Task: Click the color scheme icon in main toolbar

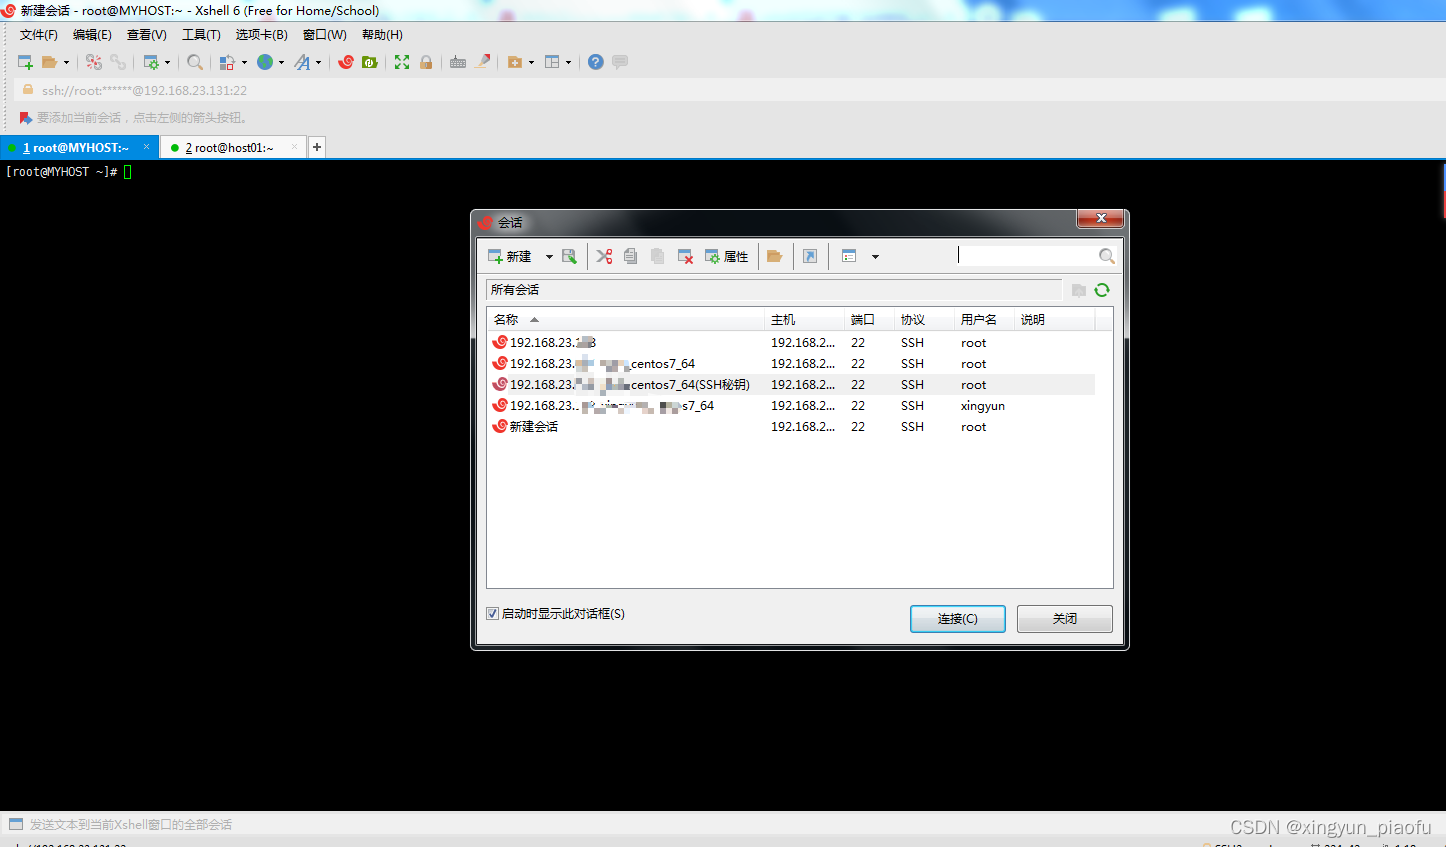Action: [228, 62]
